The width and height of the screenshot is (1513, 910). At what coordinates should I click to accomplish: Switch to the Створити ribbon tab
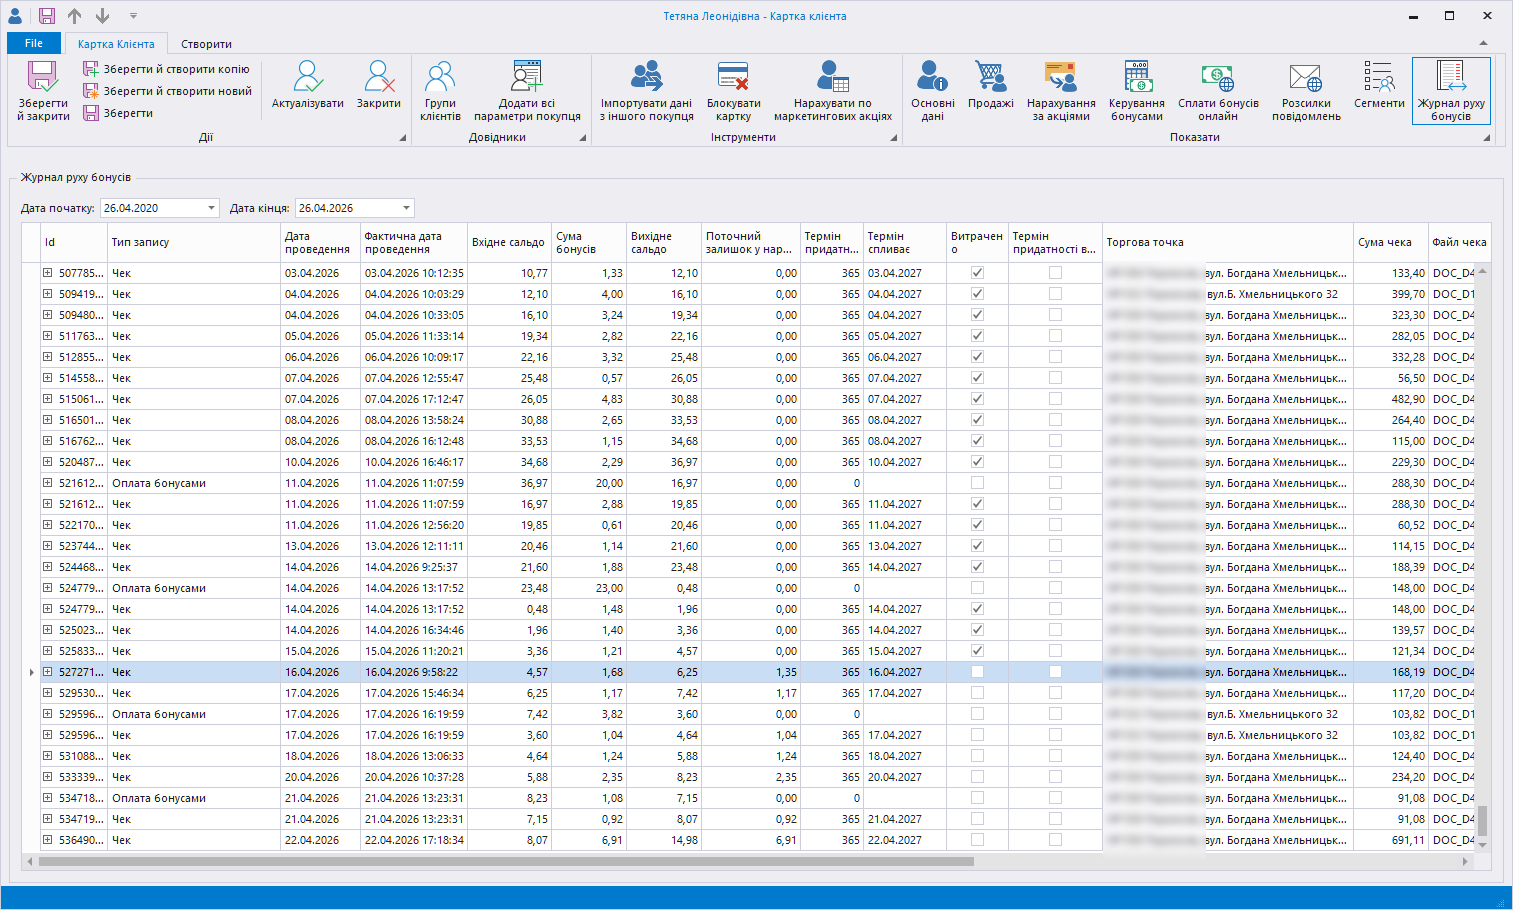[x=206, y=44]
